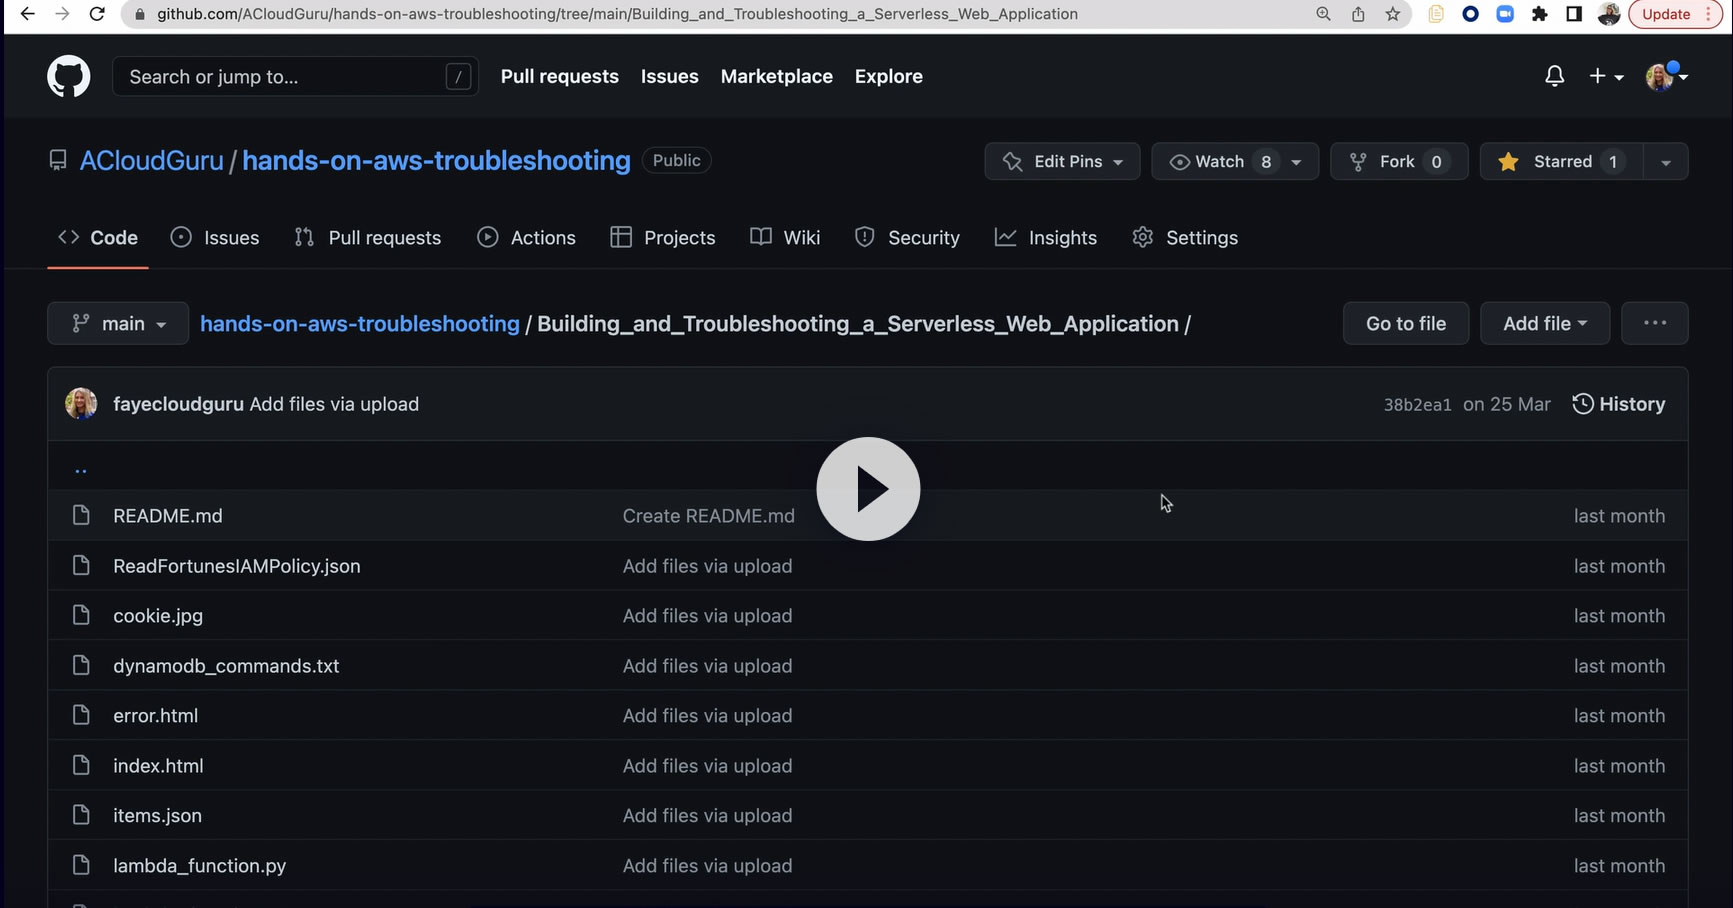Bookmark this page with star icon
The width and height of the screenshot is (1733, 908).
pos(1392,14)
